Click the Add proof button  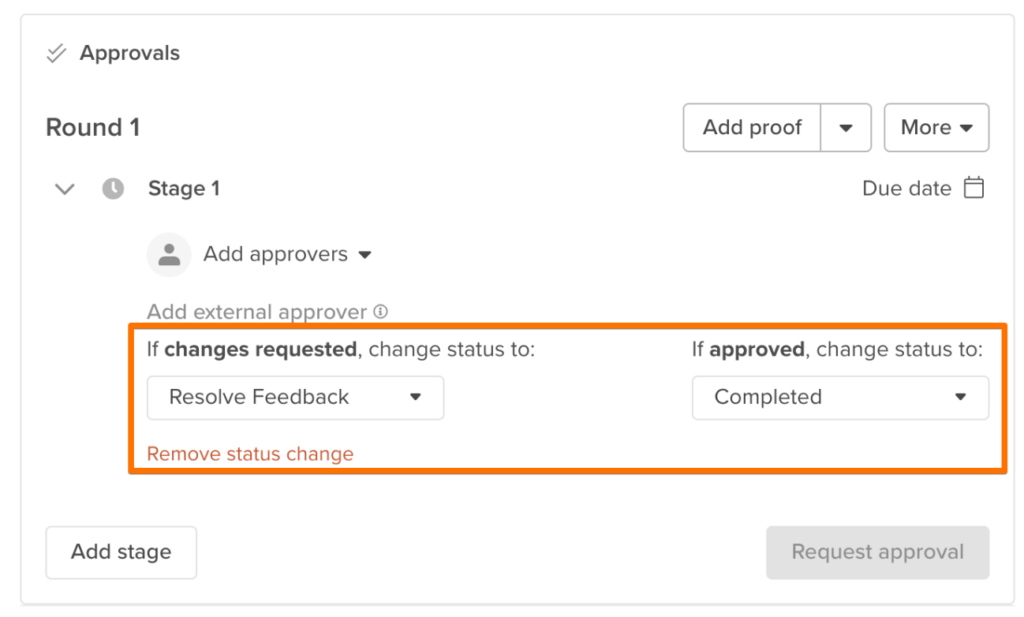click(751, 127)
